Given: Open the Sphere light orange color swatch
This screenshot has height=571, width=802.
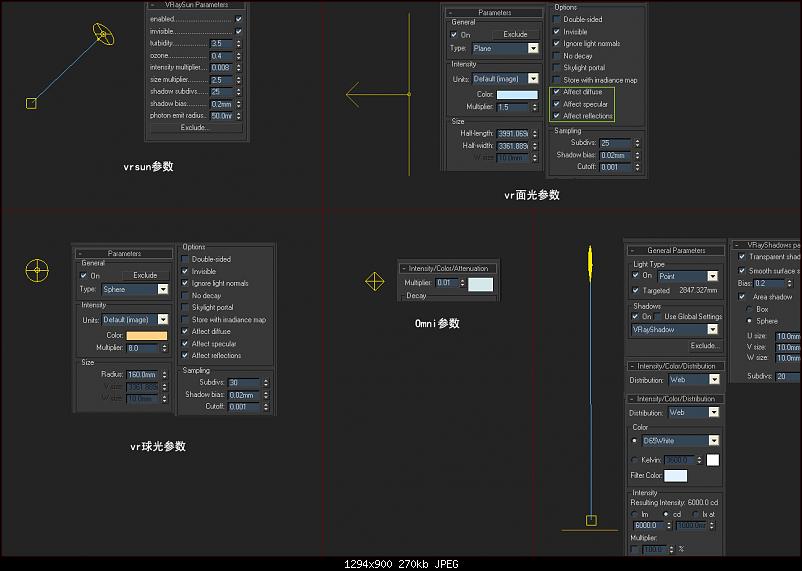Looking at the screenshot, I should pyautogui.click(x=147, y=336).
